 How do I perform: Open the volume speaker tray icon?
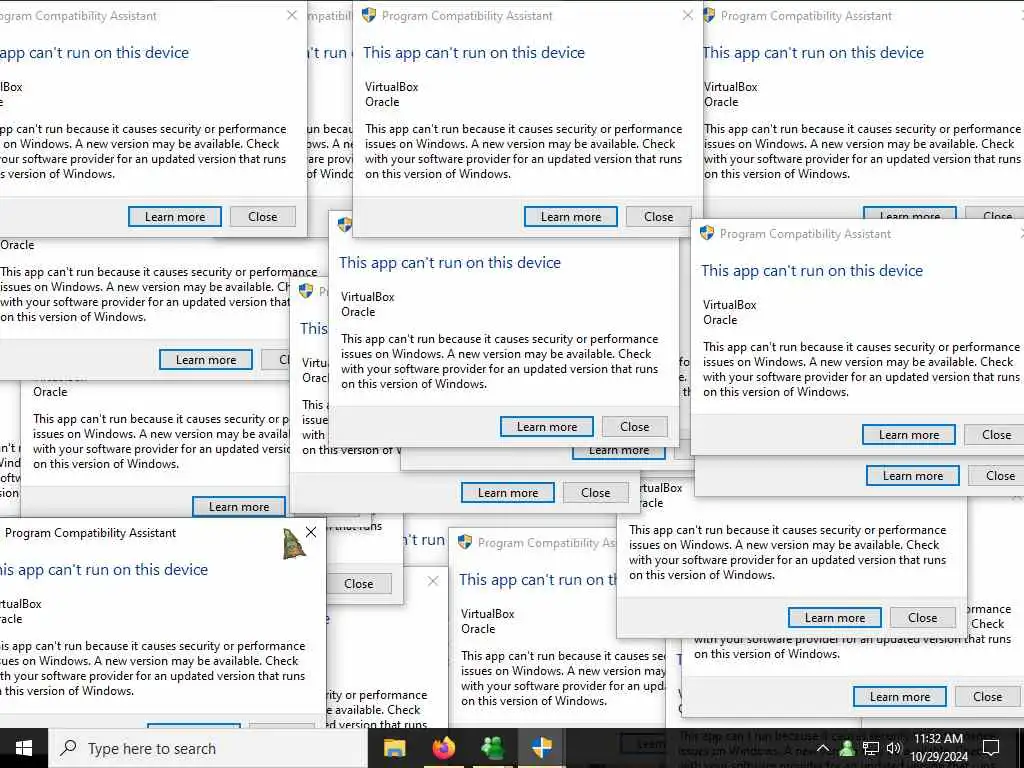point(894,748)
